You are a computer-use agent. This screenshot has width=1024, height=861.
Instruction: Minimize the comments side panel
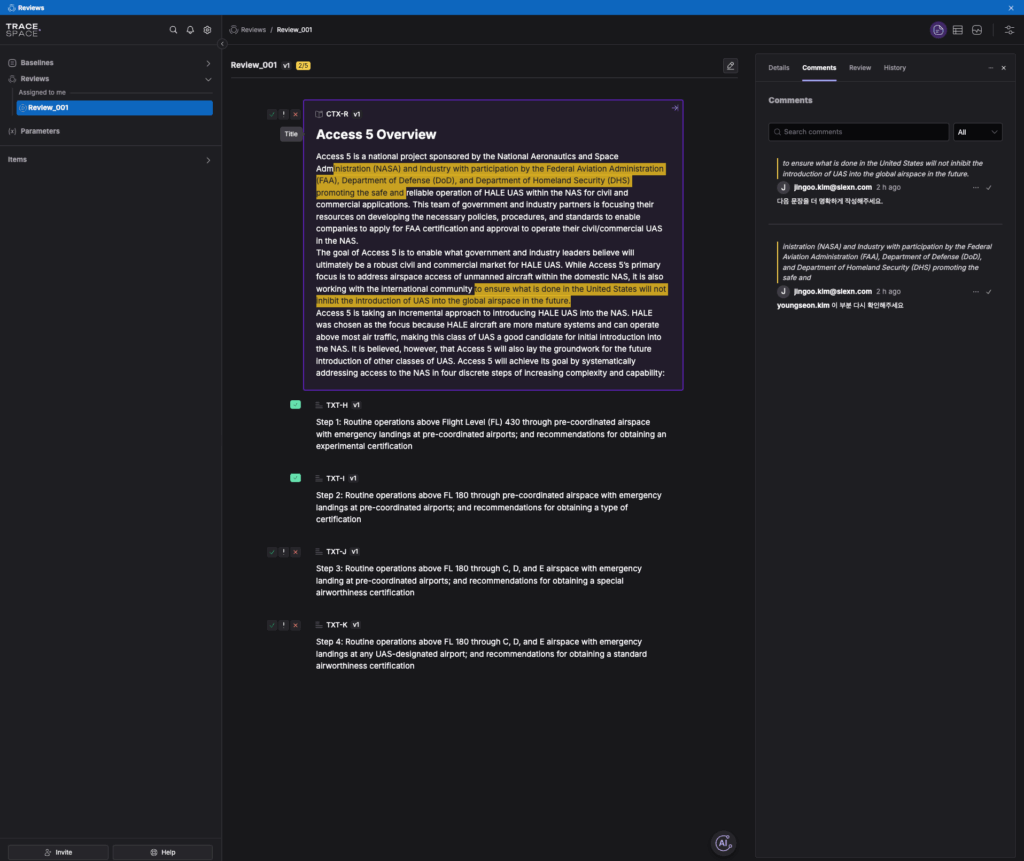tap(991, 68)
